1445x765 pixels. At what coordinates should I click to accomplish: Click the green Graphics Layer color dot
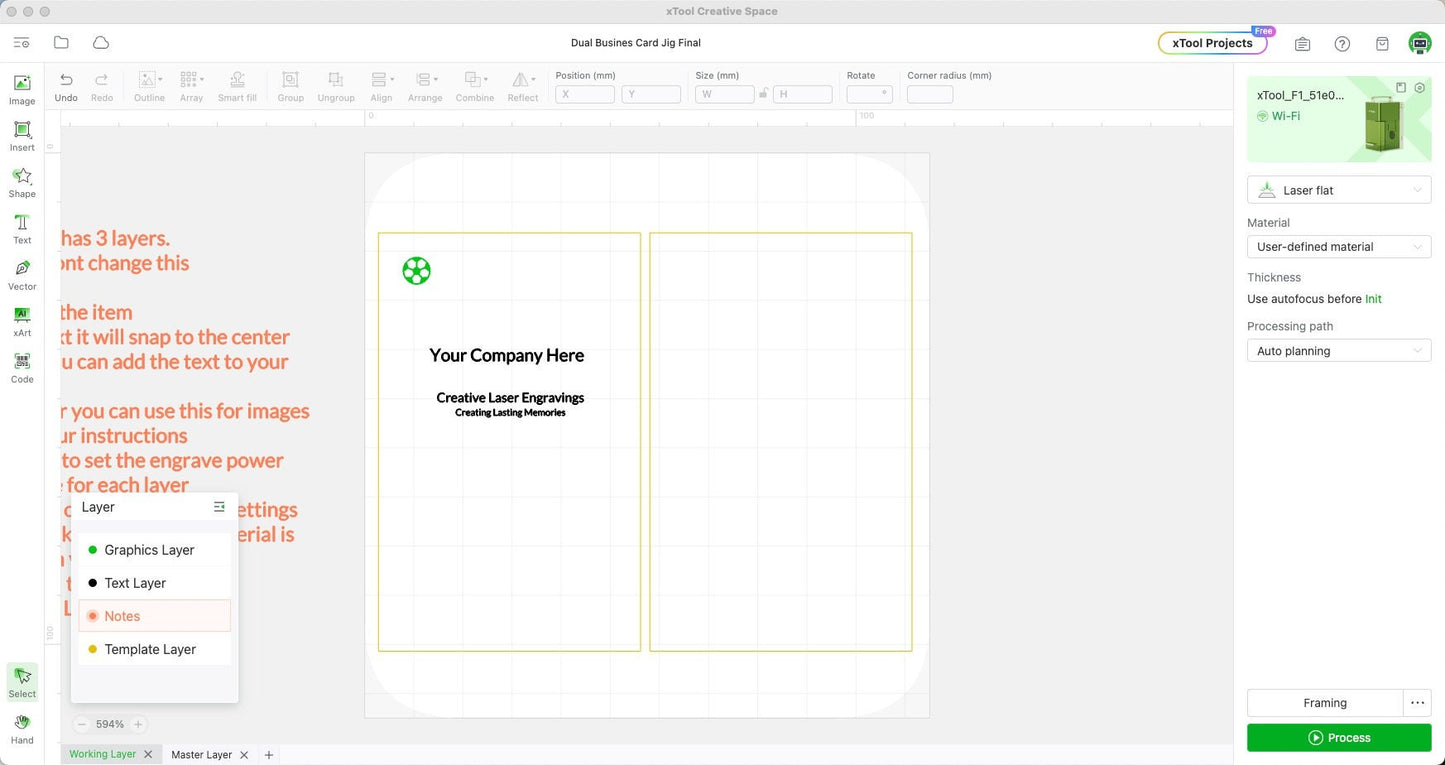[x=93, y=550]
